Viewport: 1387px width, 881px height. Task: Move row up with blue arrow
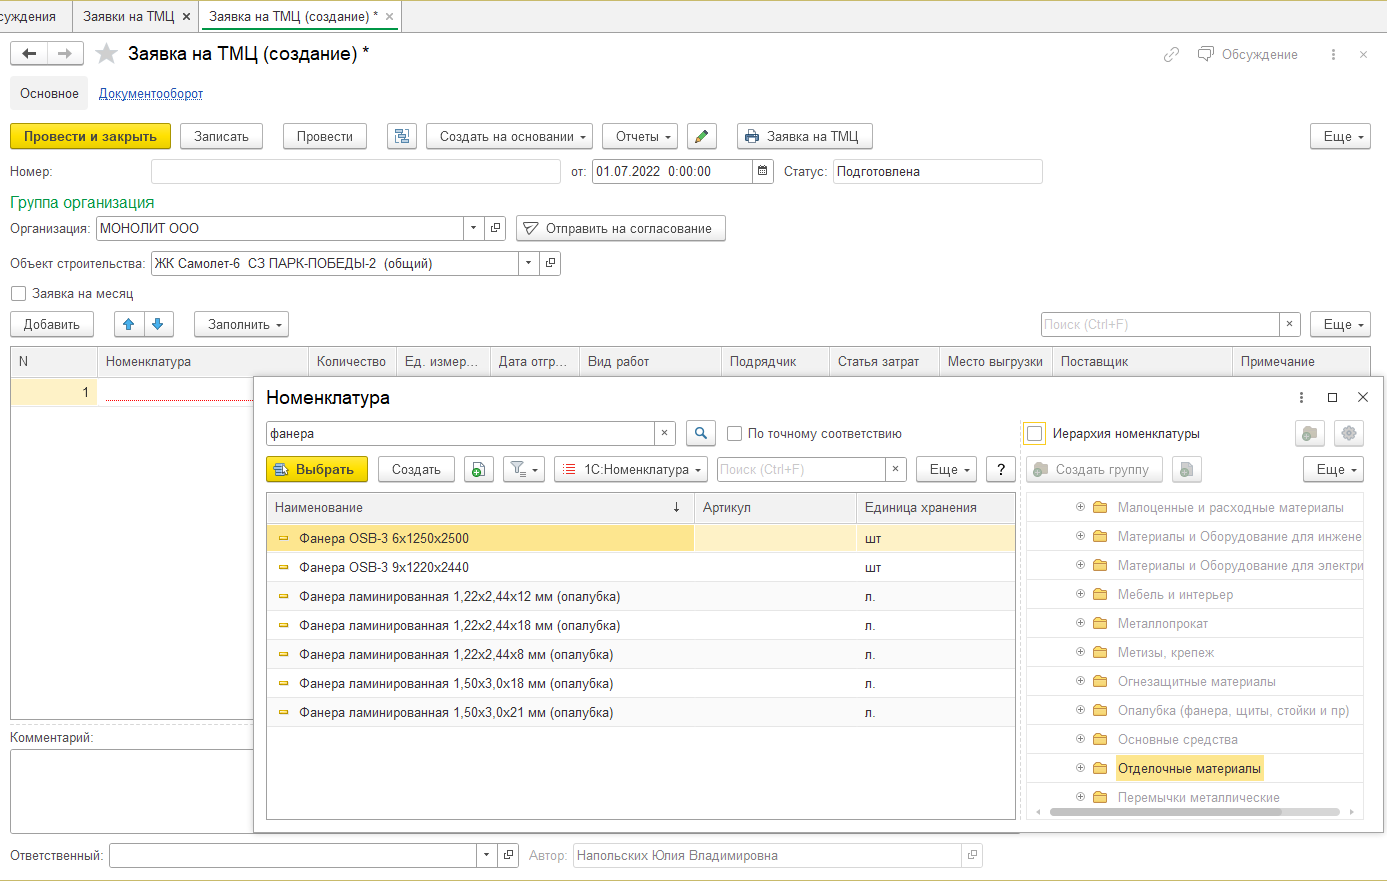tap(128, 324)
